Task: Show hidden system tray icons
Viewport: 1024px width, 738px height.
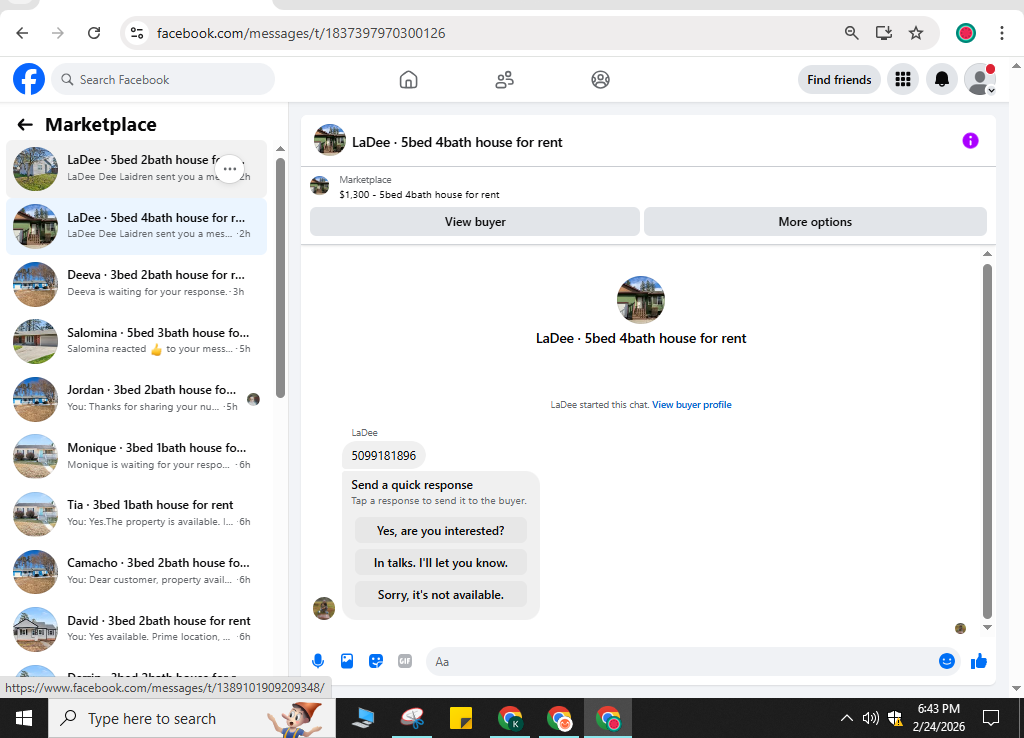Action: click(x=846, y=718)
